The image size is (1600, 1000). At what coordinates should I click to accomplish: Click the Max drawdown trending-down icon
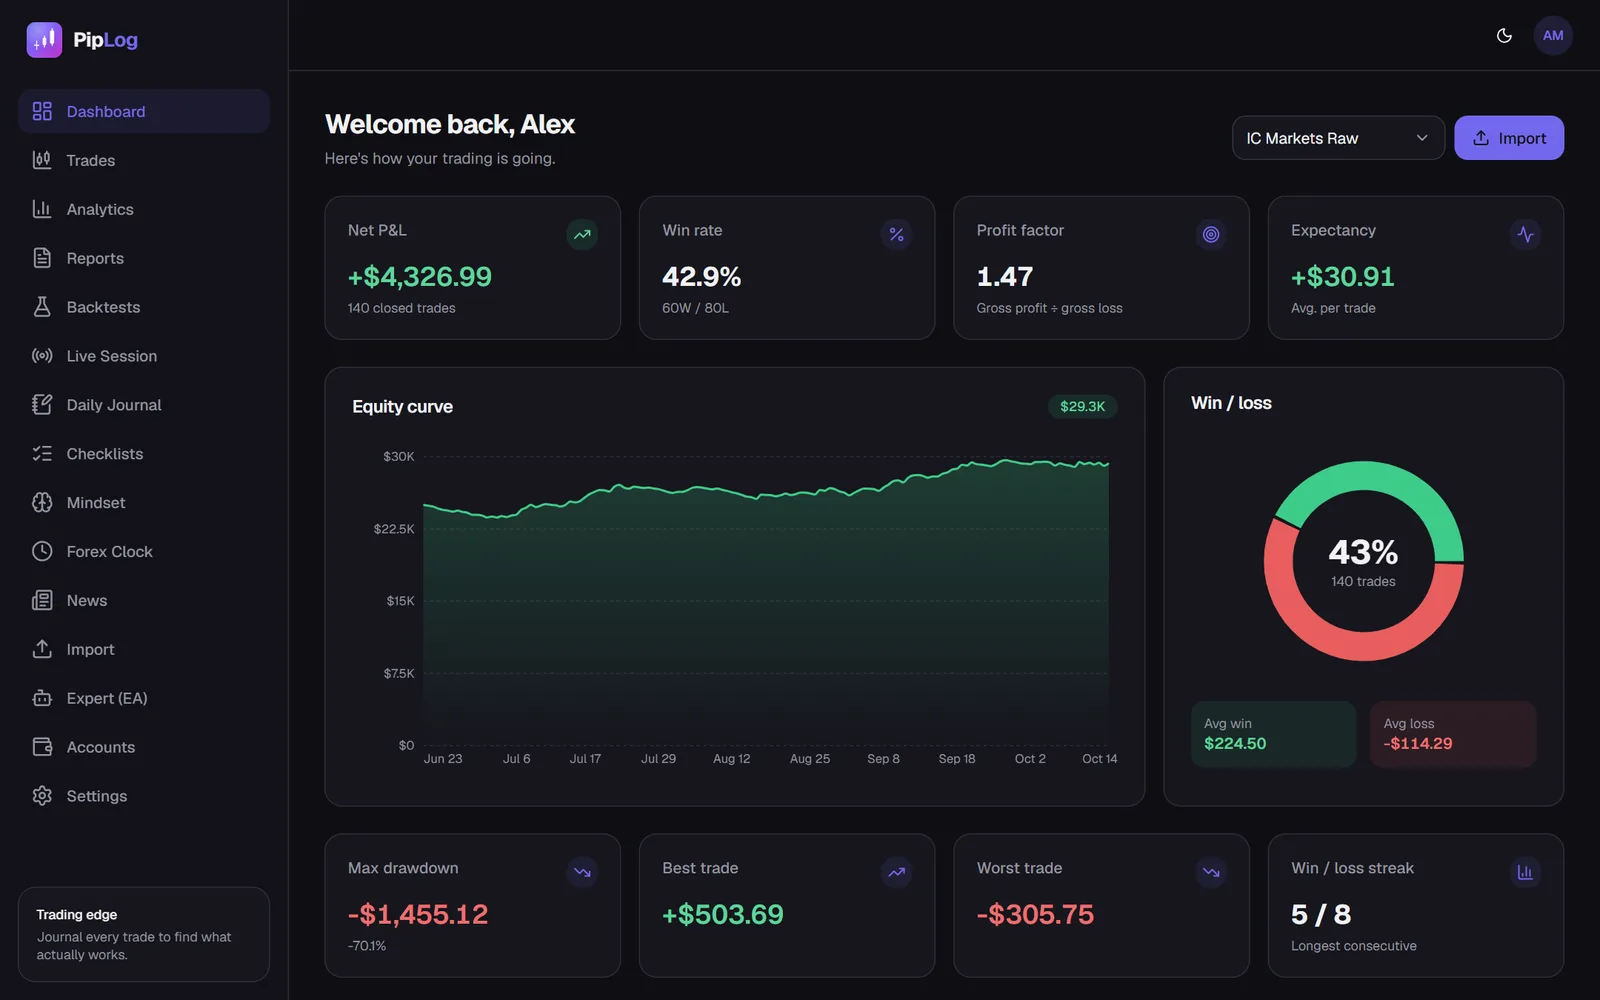582,872
